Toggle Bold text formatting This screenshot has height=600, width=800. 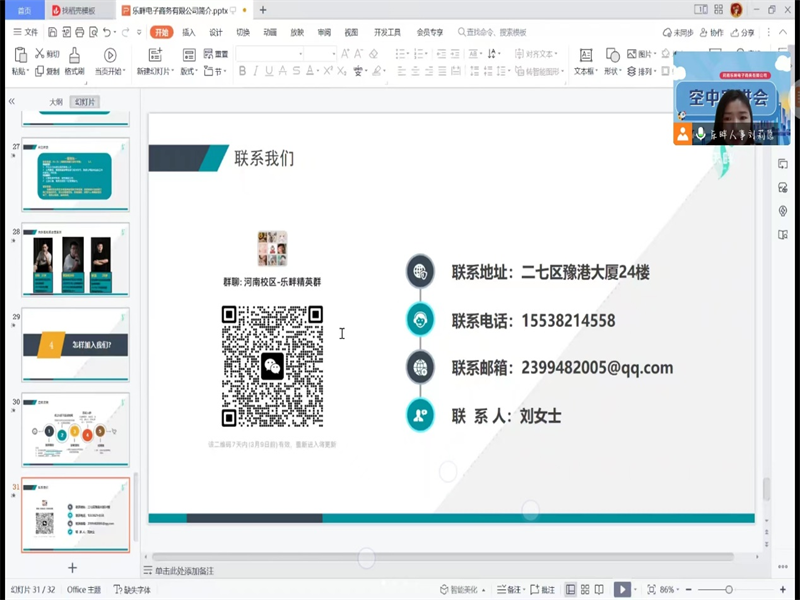pyautogui.click(x=242, y=71)
